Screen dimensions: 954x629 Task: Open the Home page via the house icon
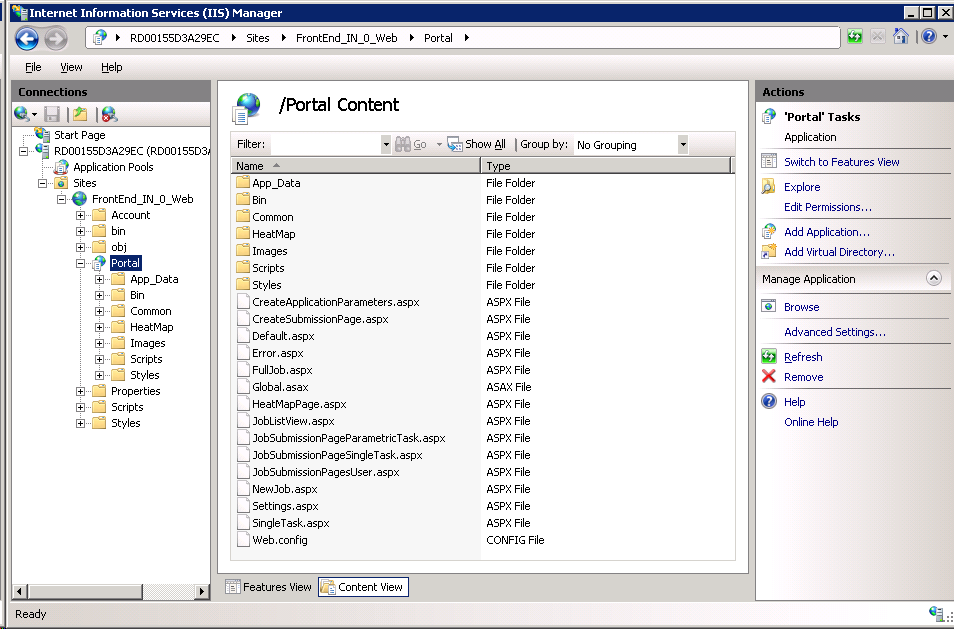coord(901,36)
